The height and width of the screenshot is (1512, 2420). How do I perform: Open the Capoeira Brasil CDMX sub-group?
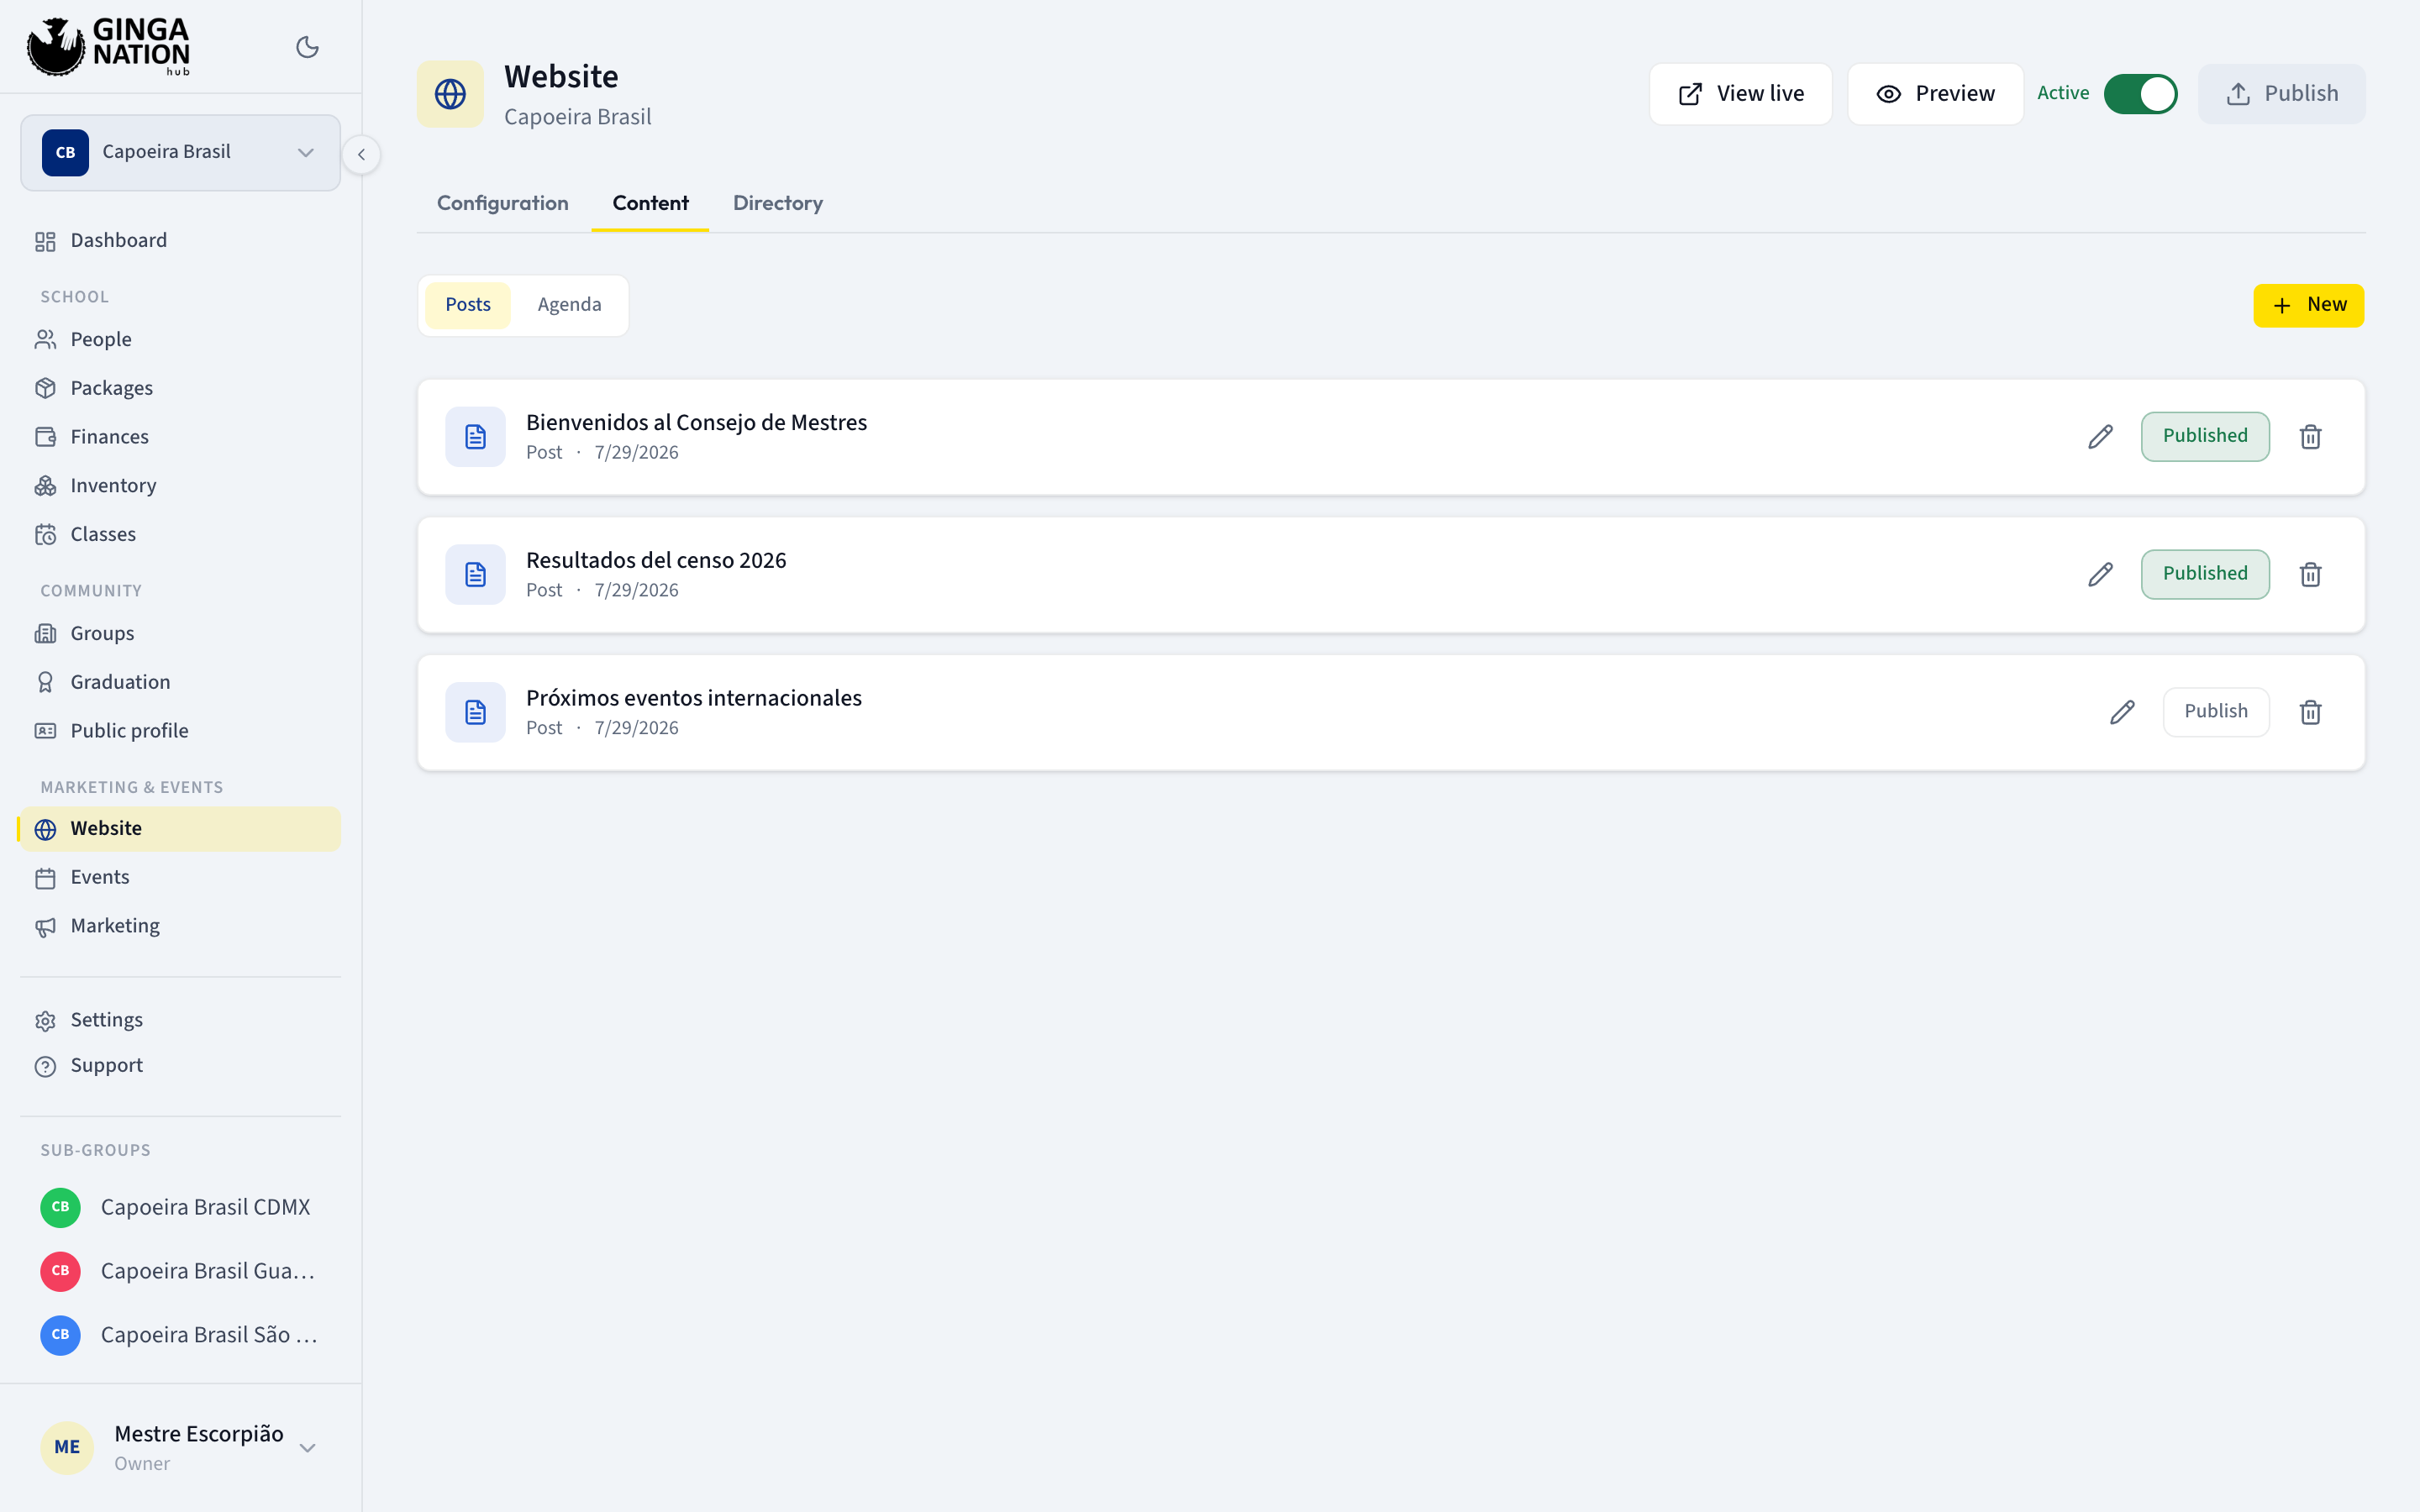point(180,1207)
